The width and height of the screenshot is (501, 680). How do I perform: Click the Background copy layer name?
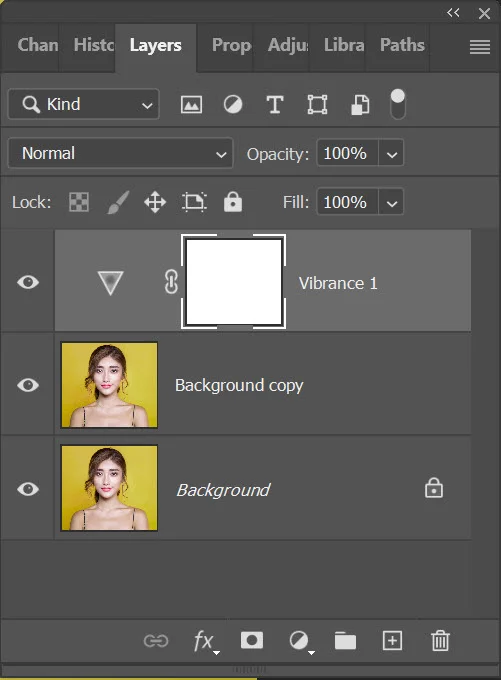coord(239,386)
